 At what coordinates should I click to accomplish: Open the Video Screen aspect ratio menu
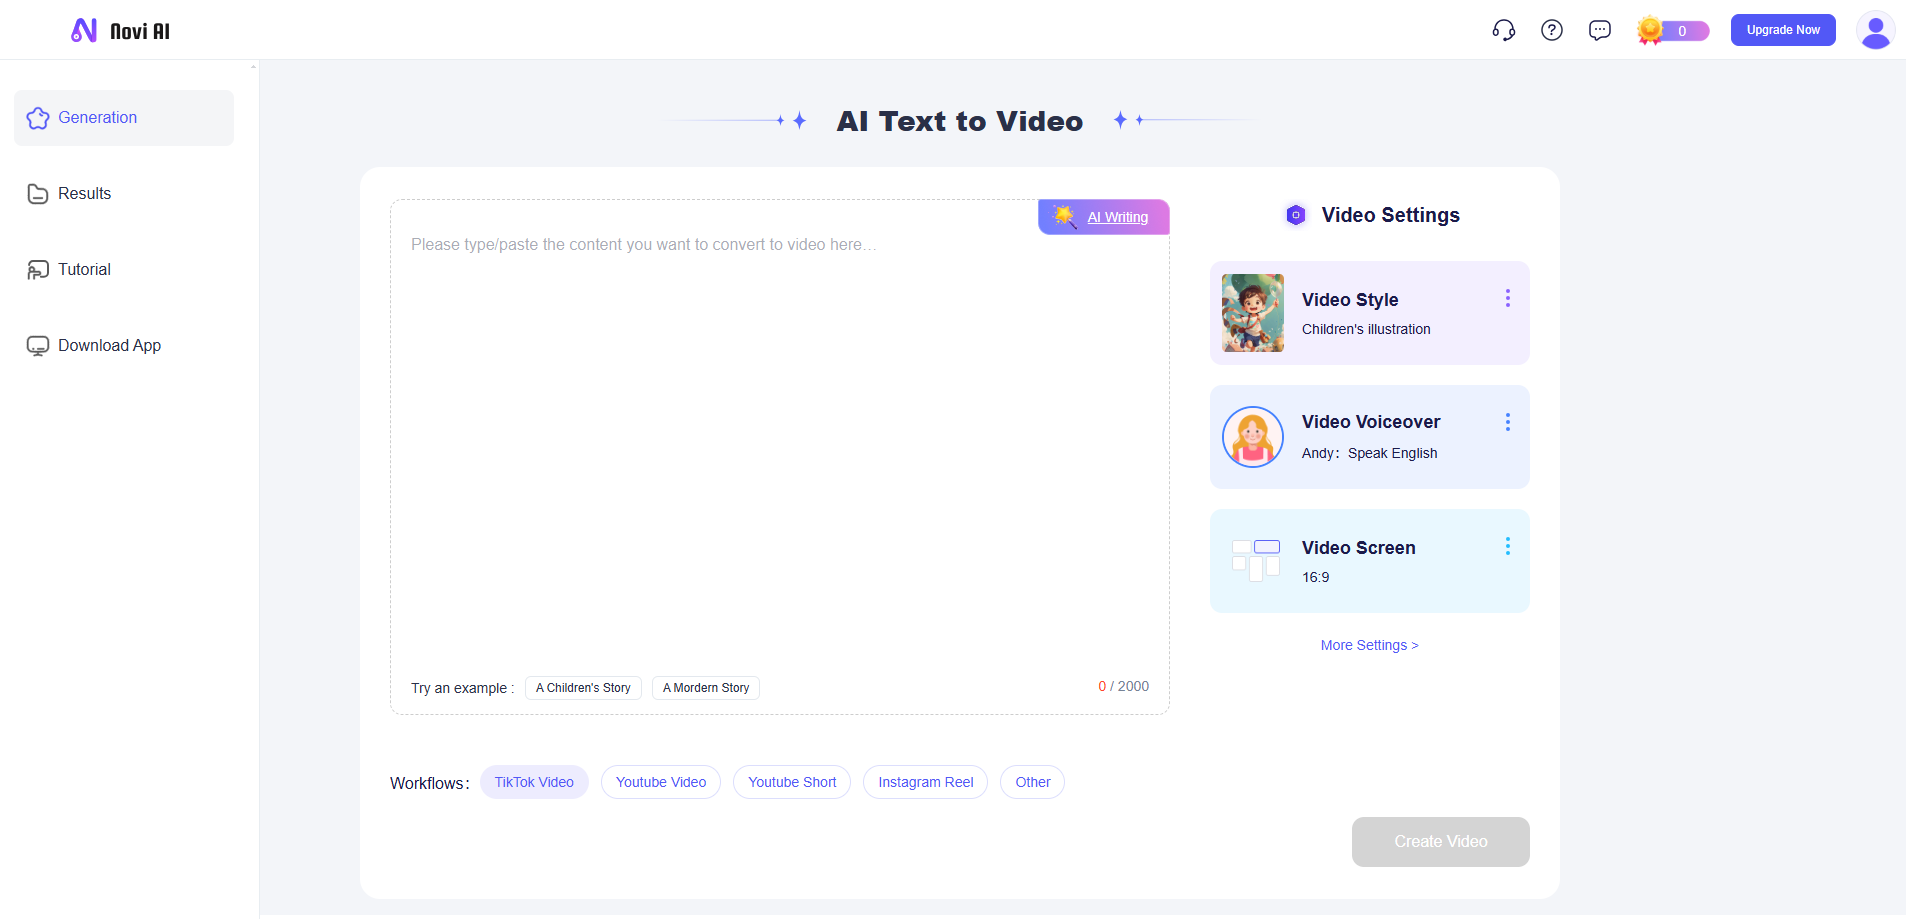point(1508,546)
